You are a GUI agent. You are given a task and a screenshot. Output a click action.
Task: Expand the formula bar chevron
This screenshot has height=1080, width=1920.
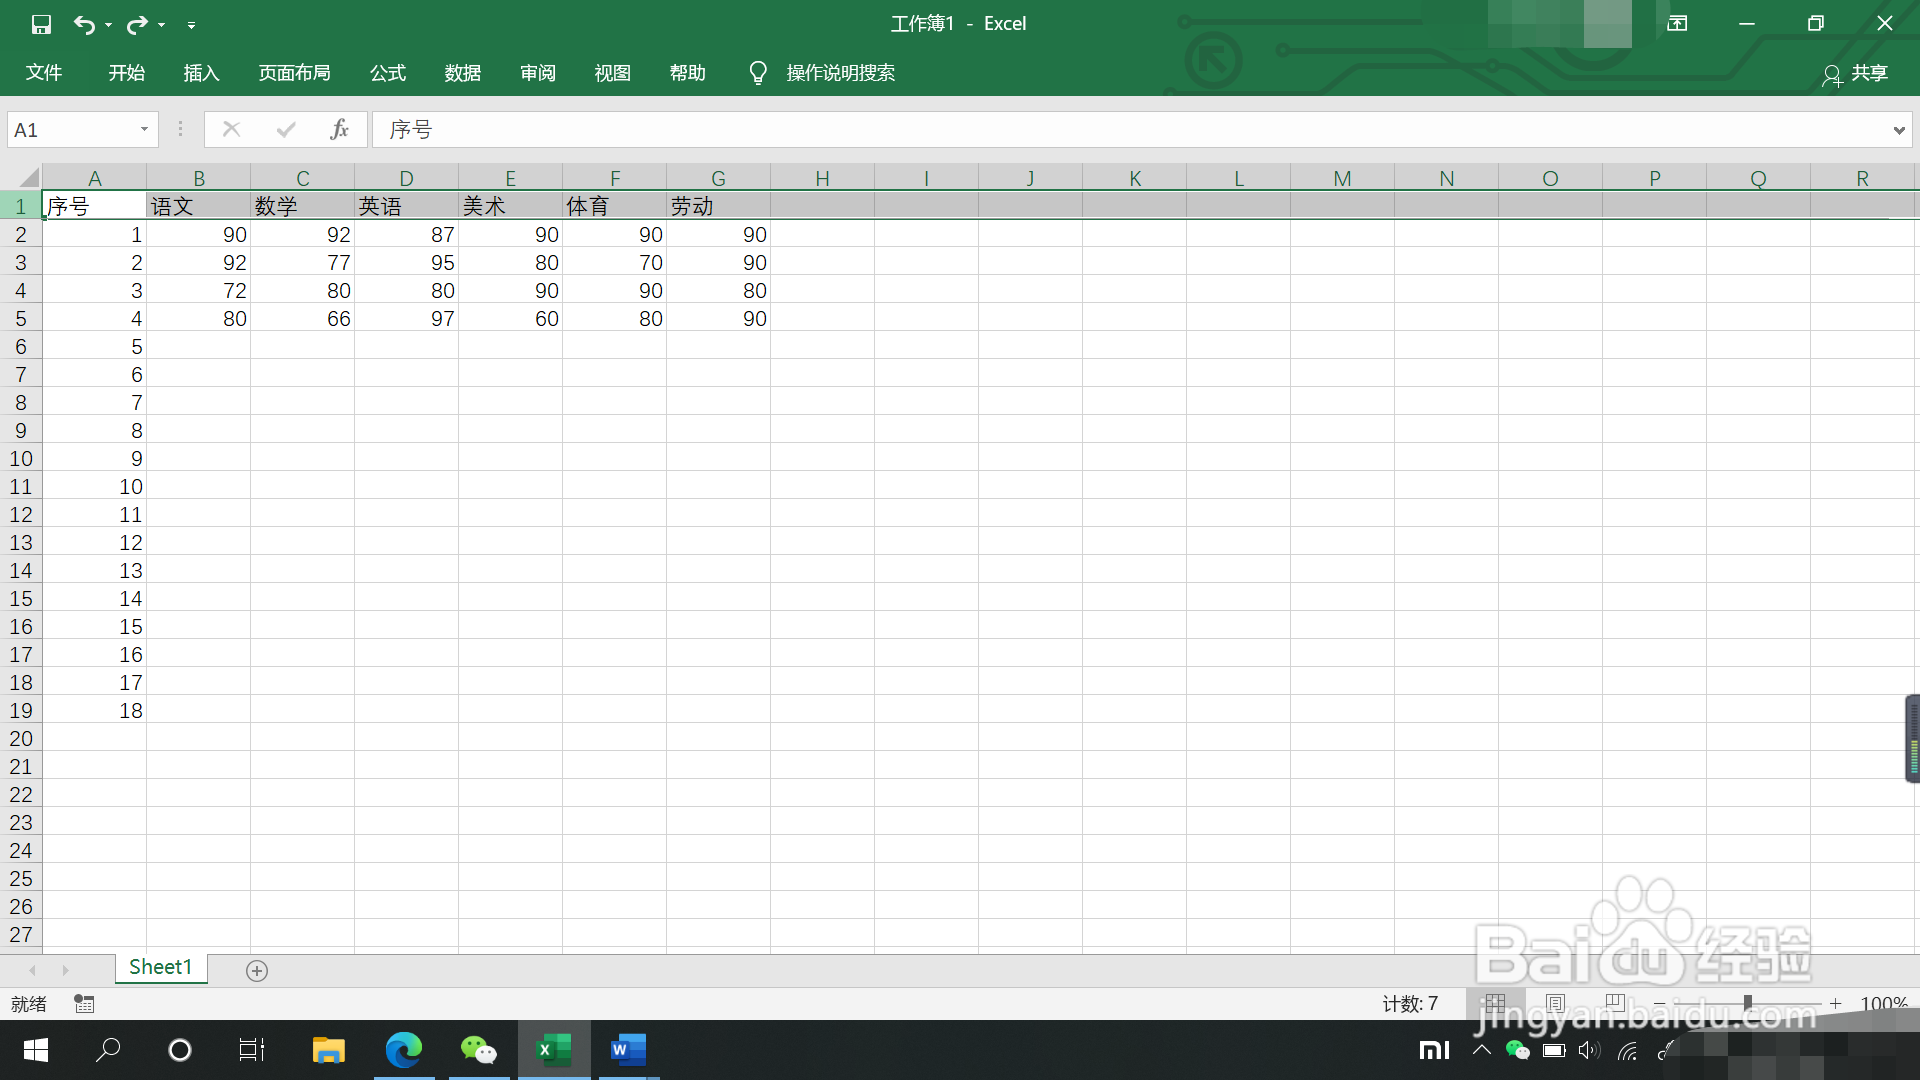pos(1898,130)
